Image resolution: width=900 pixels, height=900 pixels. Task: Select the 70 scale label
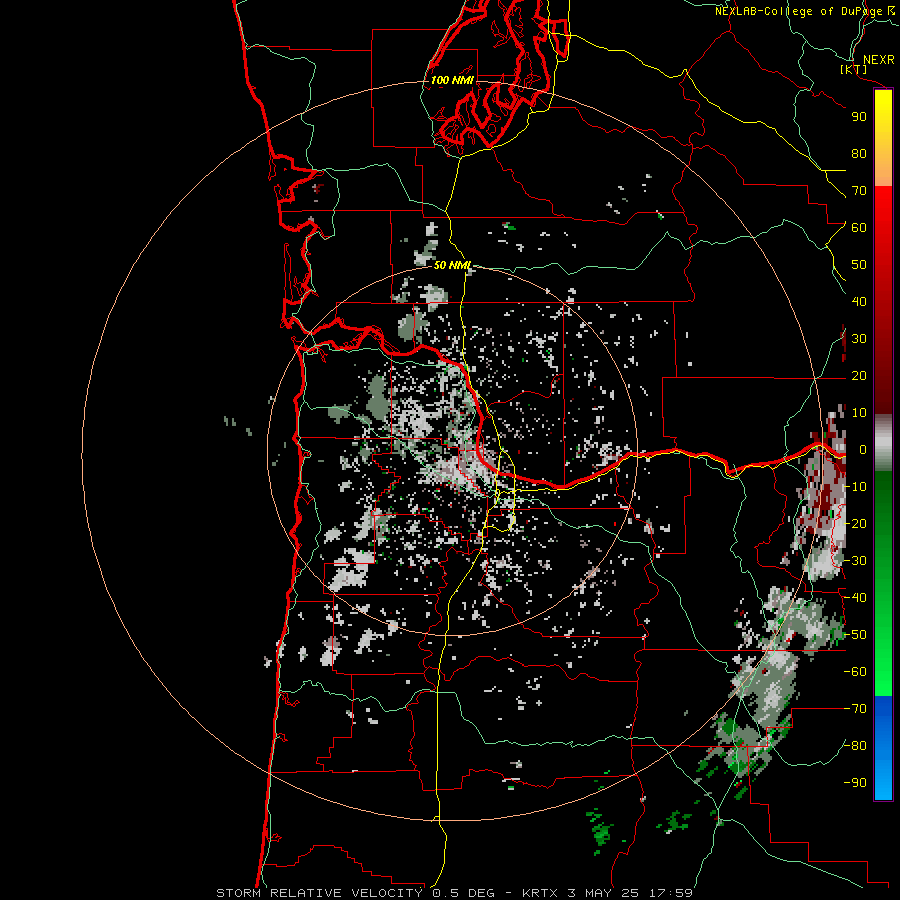(859, 191)
